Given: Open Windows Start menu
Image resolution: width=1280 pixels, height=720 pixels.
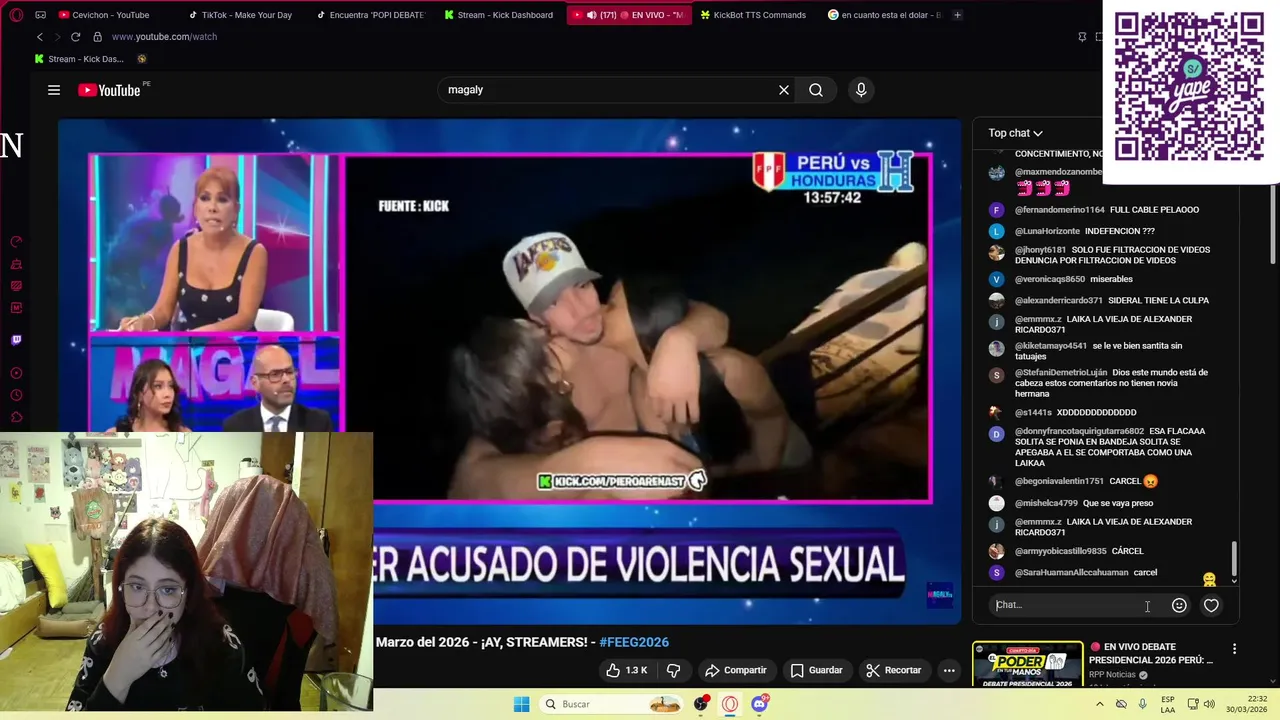Looking at the screenshot, I should coord(521,704).
